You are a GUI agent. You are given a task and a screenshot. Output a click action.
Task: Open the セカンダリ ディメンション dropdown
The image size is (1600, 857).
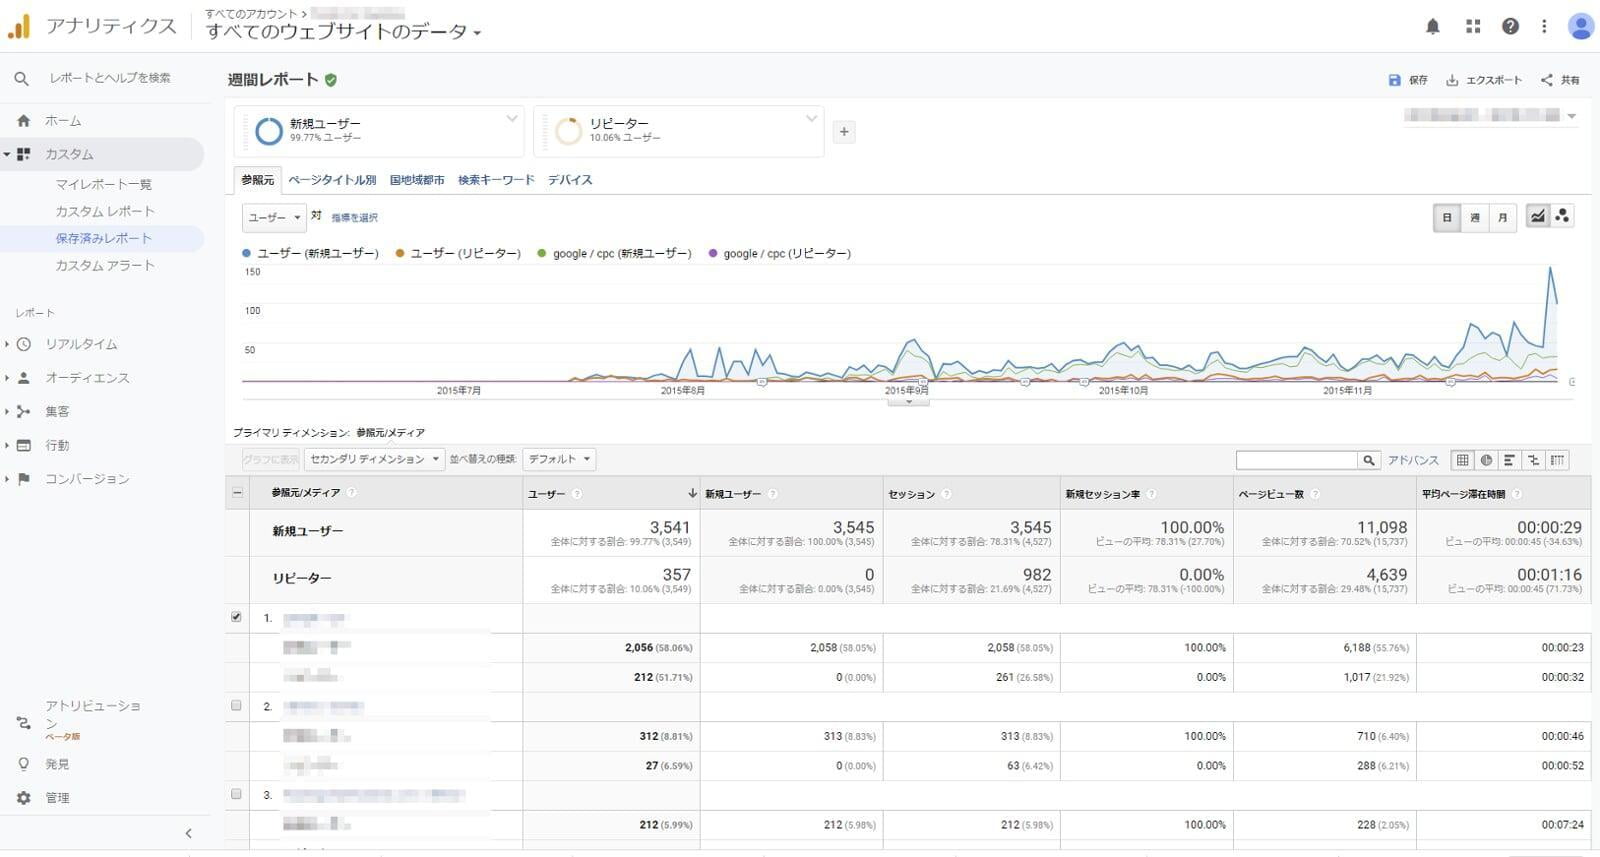click(374, 459)
